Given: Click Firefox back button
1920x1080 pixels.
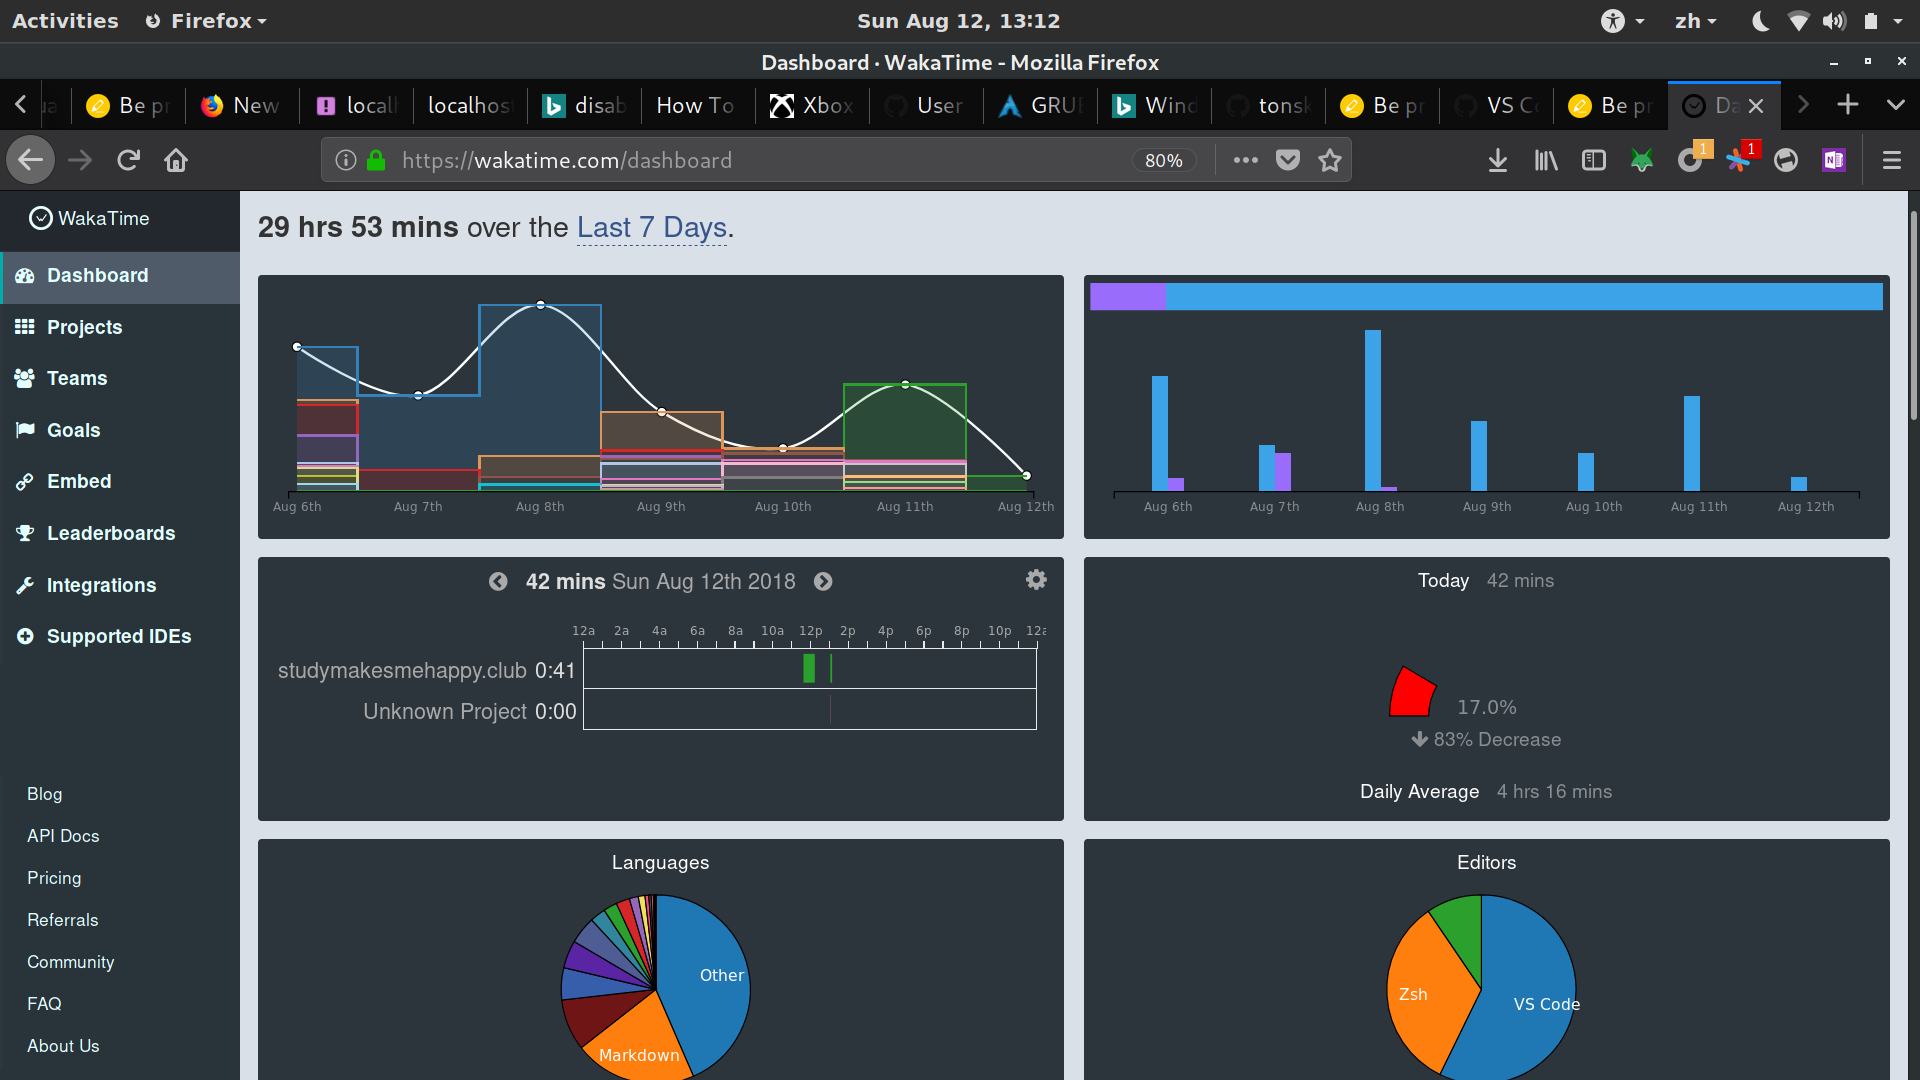Looking at the screenshot, I should (31, 160).
